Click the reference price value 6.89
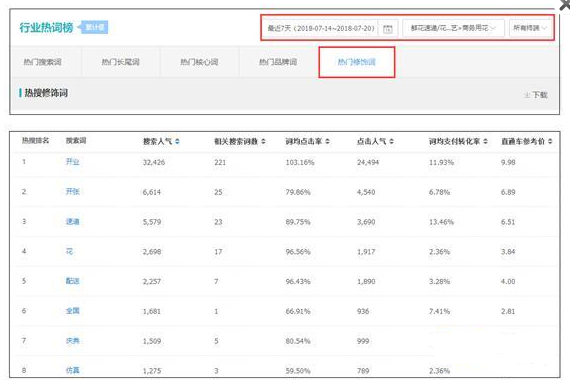 [x=508, y=192]
